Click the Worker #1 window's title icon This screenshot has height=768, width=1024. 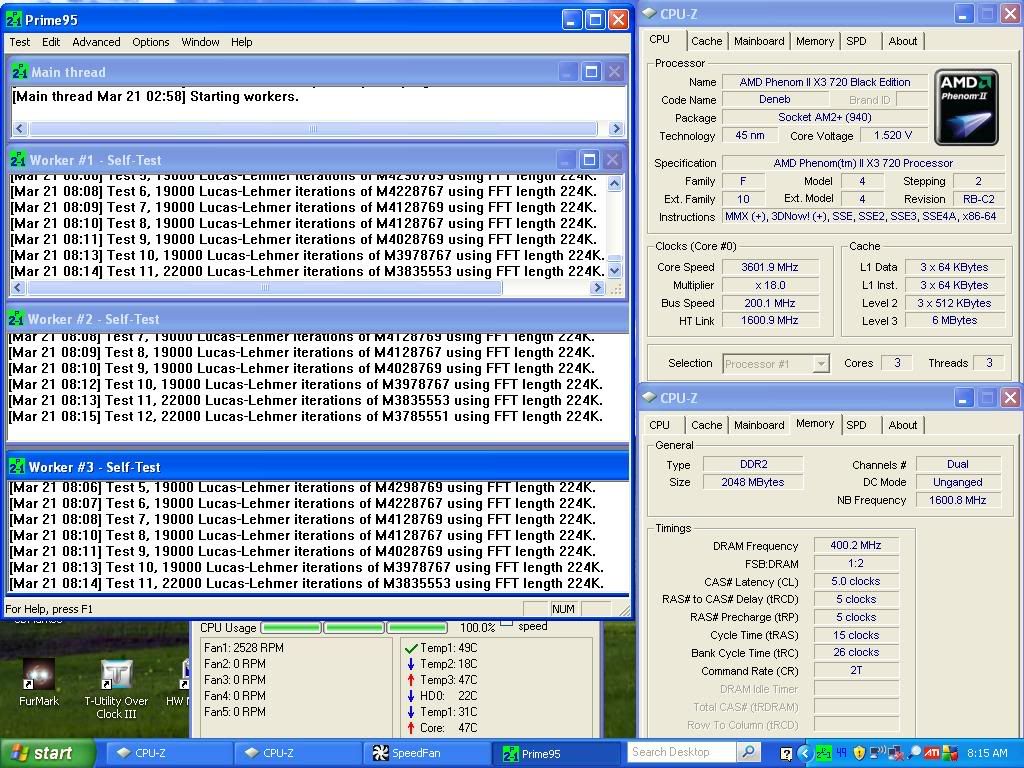click(18, 159)
